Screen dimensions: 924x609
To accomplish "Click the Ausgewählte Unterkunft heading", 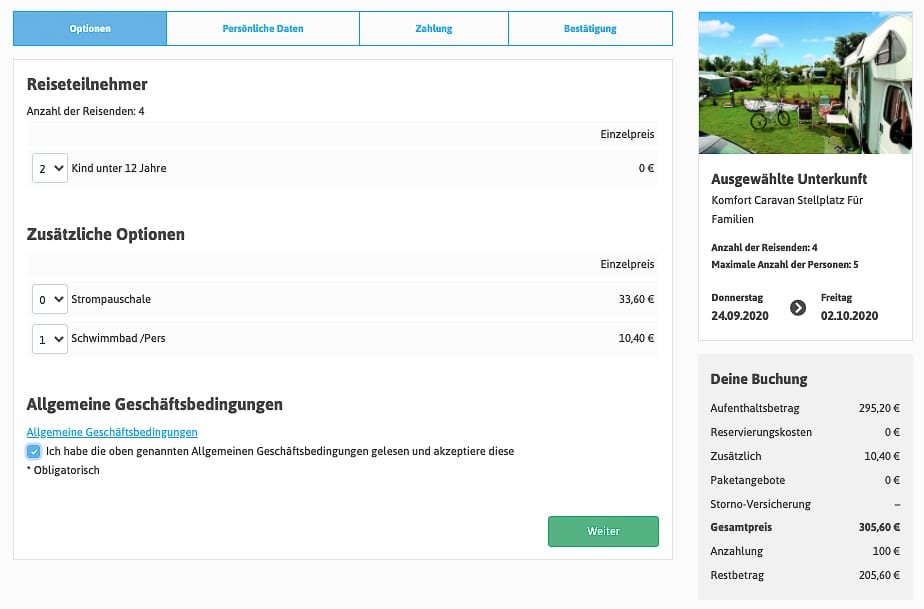I will (x=788, y=180).
